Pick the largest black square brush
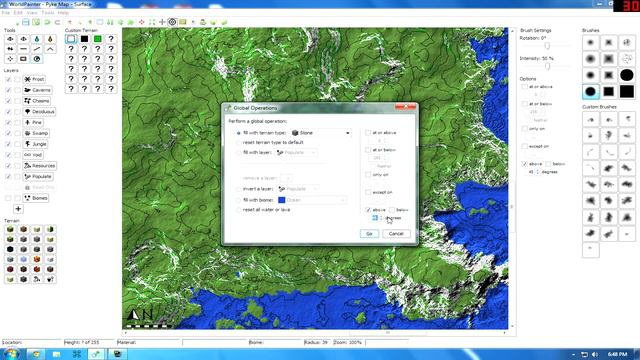Image resolution: width=640 pixels, height=360 pixels. click(x=627, y=91)
